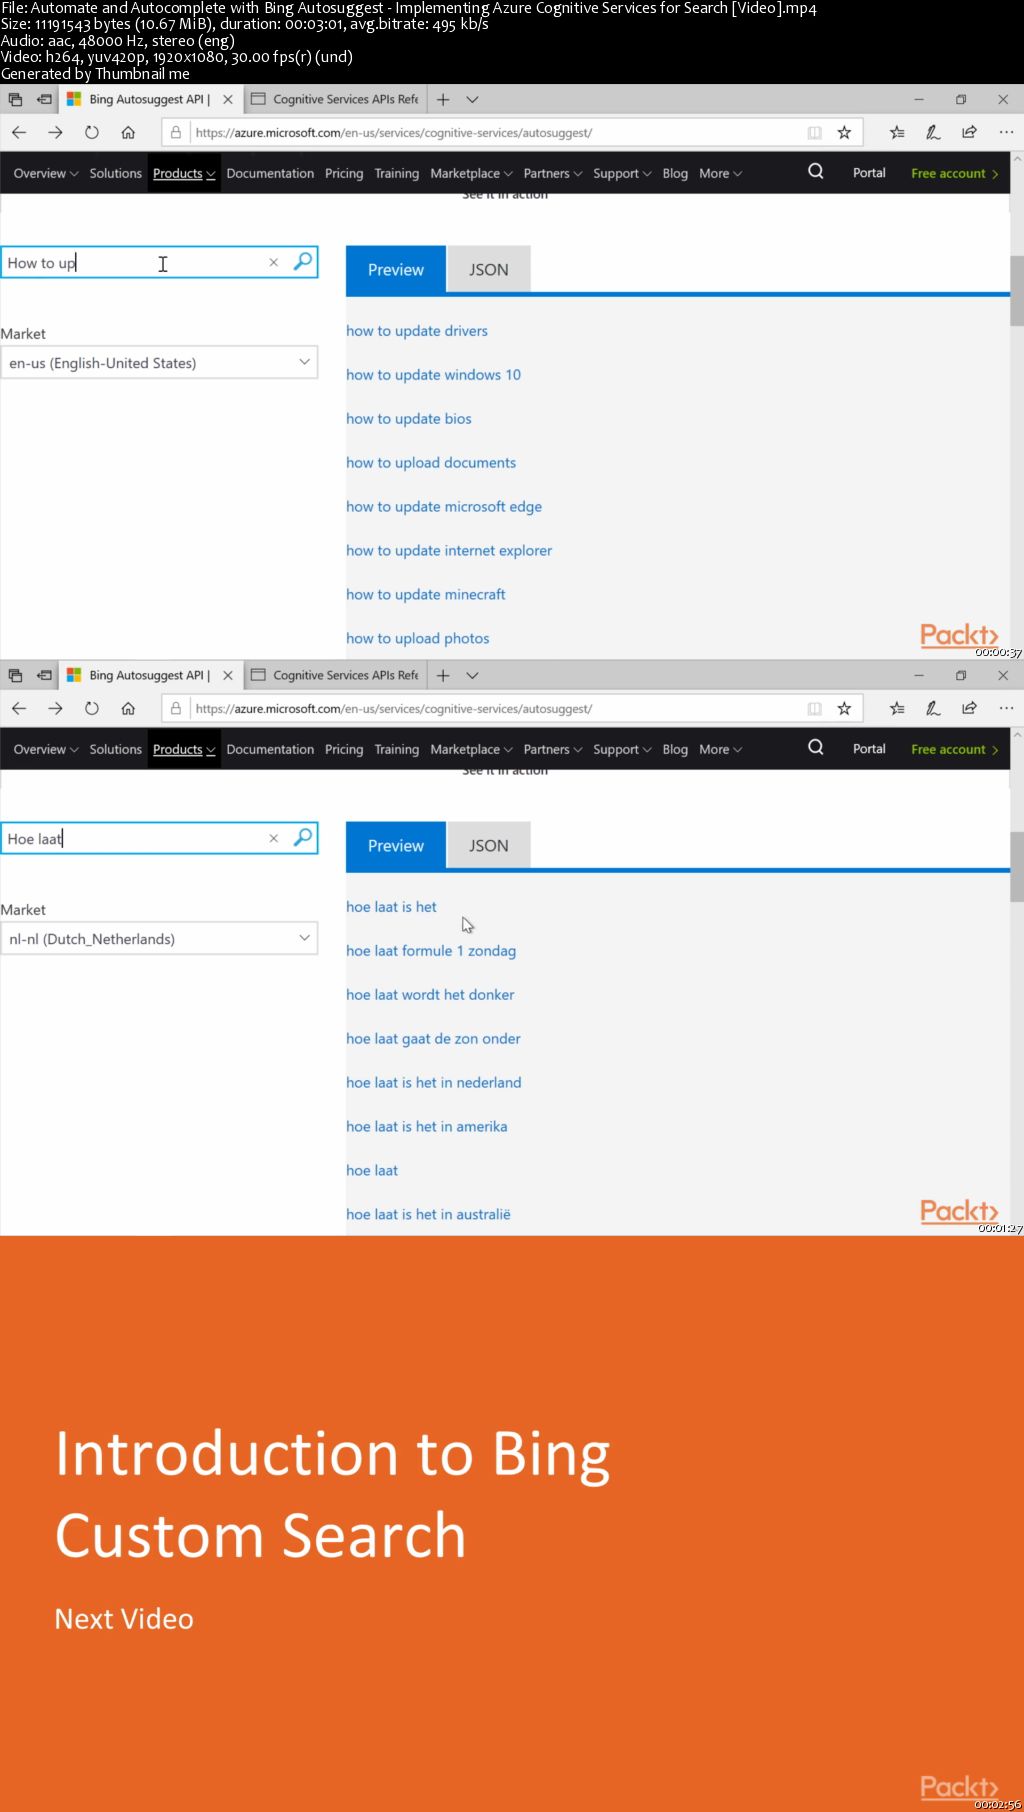
Task: Click Azure site search magnifier in 'Hoe laat' frame
Action: [816, 748]
